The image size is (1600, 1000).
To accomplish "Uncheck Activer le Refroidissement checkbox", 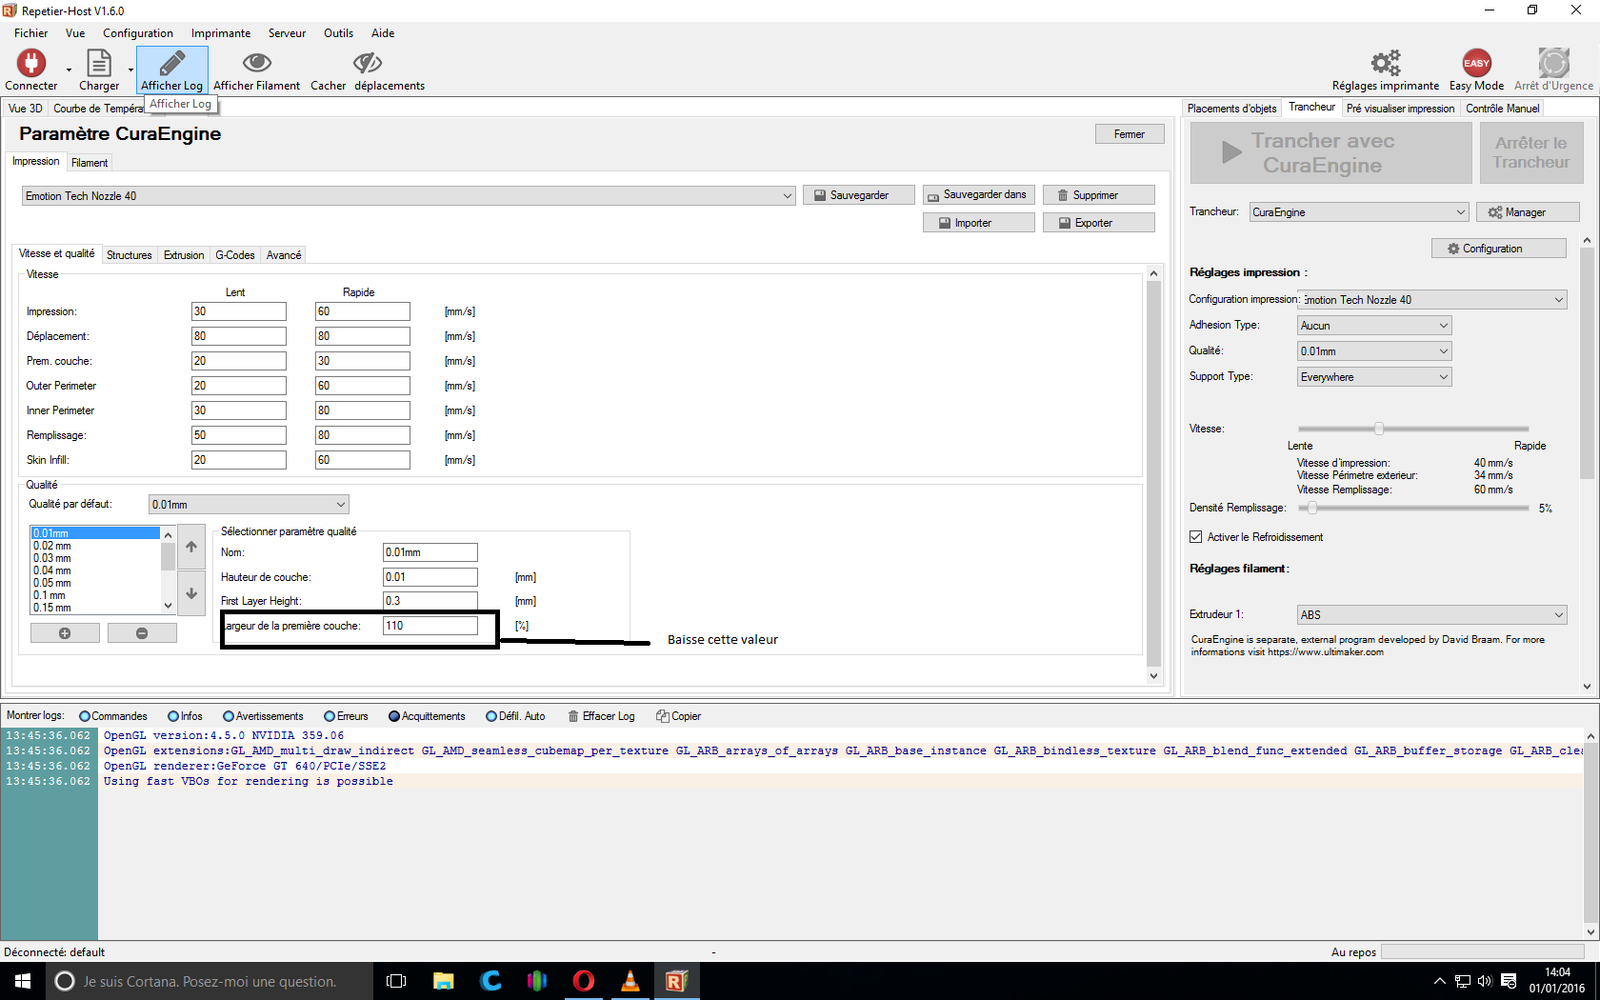I will point(1196,537).
